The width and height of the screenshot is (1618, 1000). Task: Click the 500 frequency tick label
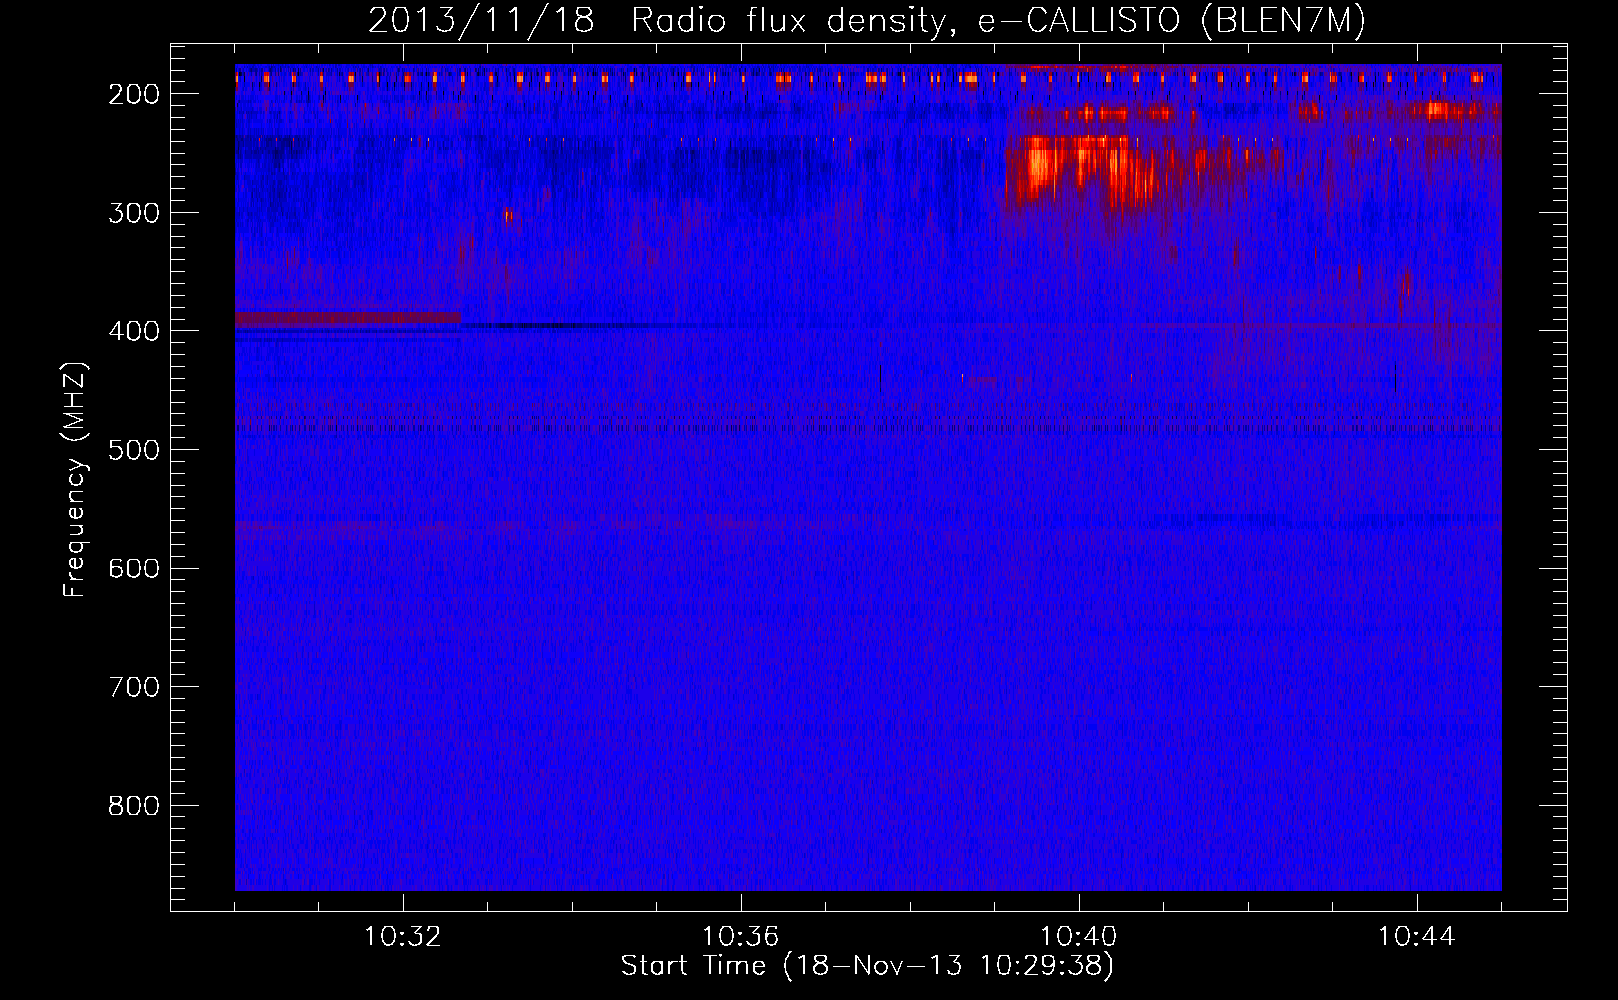134,450
